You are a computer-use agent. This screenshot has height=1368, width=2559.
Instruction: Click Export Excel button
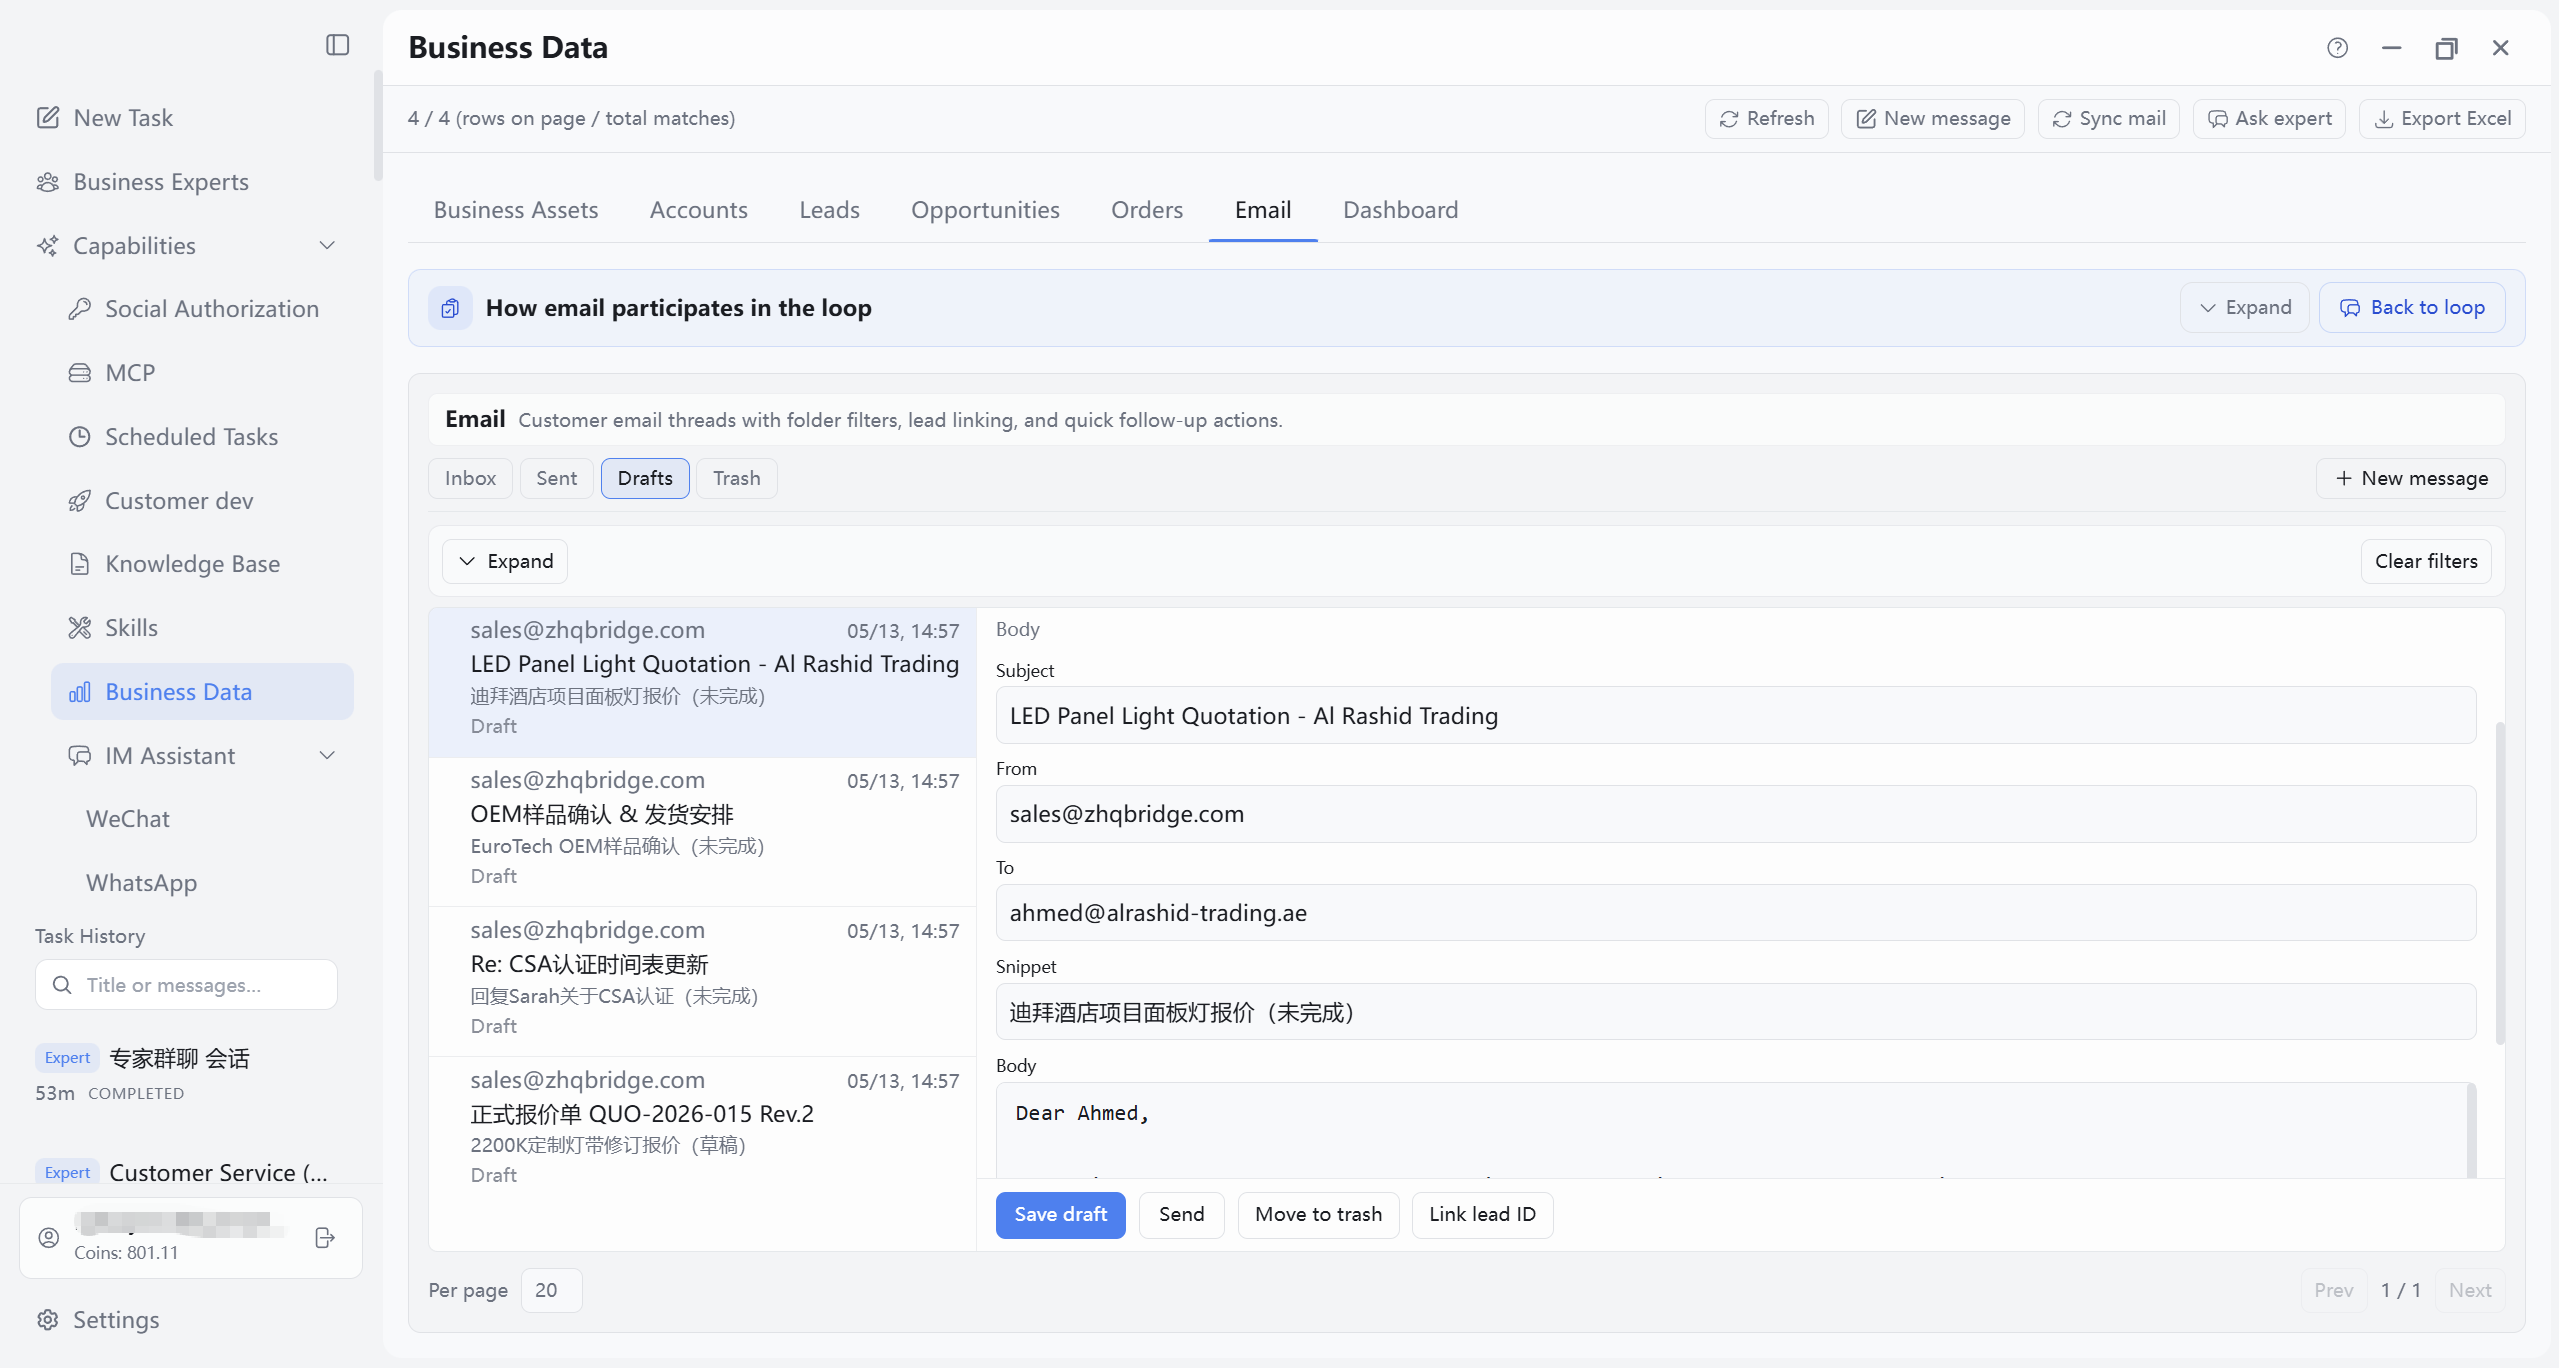[2442, 119]
